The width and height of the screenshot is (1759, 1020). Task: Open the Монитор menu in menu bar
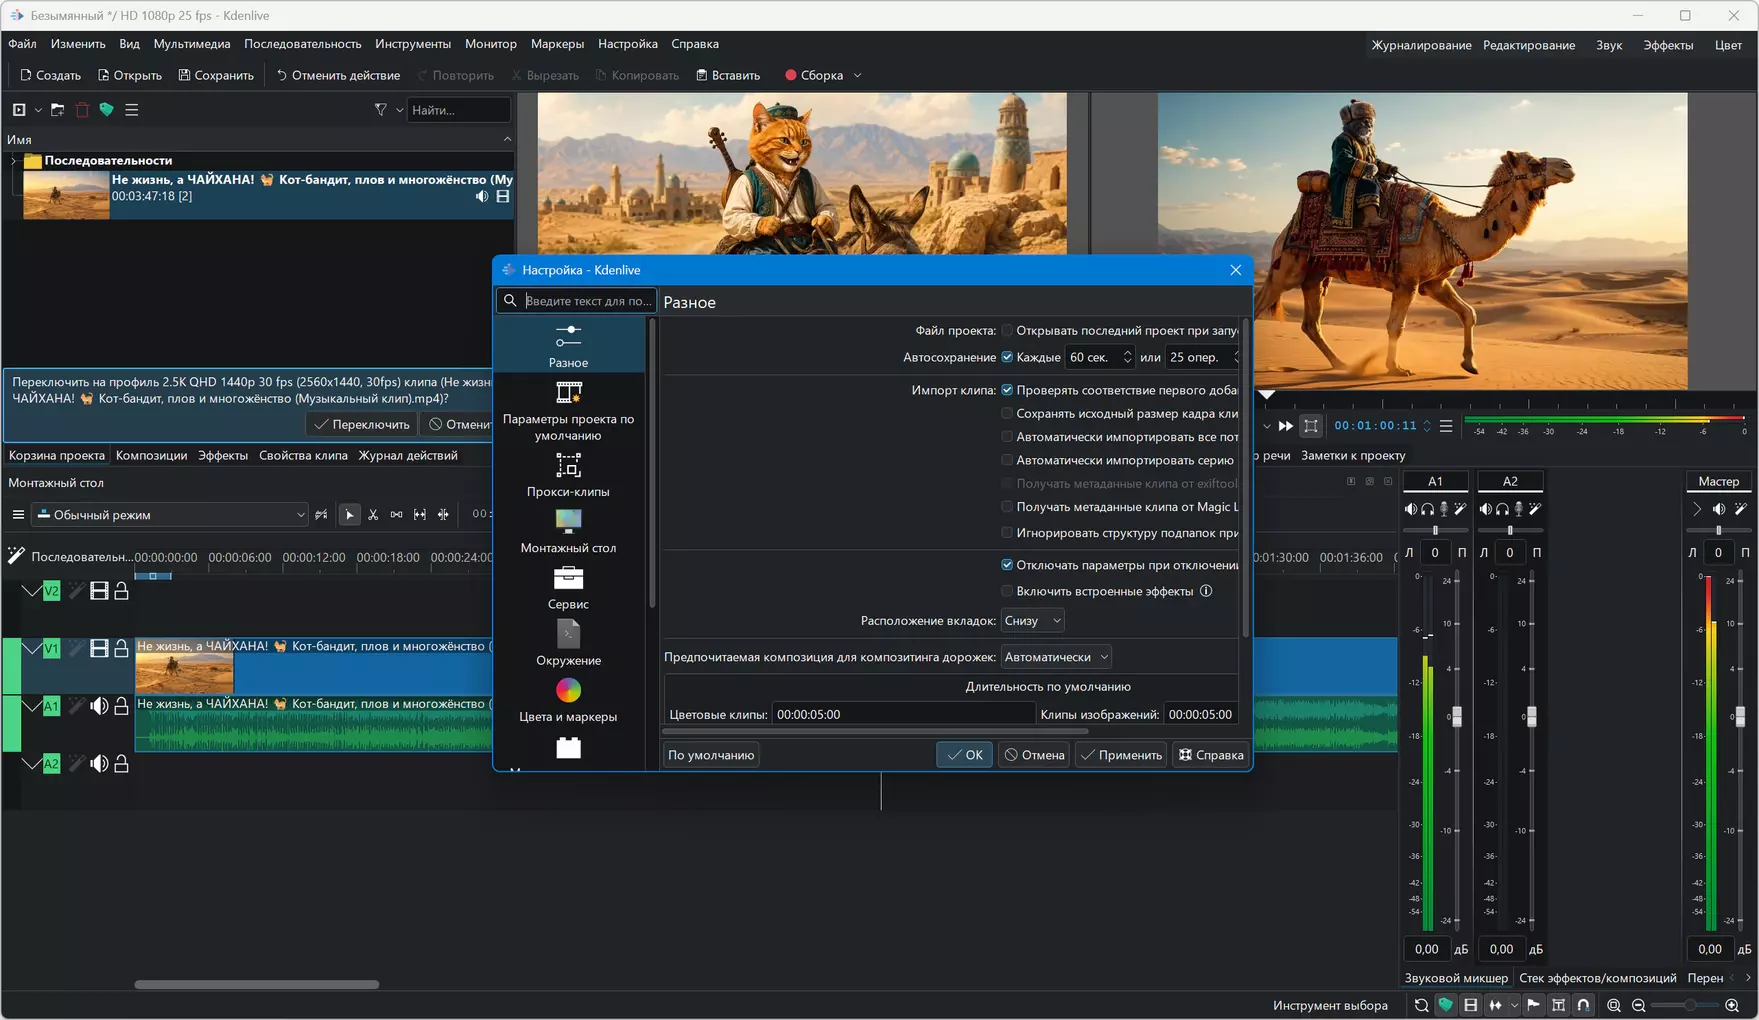point(490,44)
